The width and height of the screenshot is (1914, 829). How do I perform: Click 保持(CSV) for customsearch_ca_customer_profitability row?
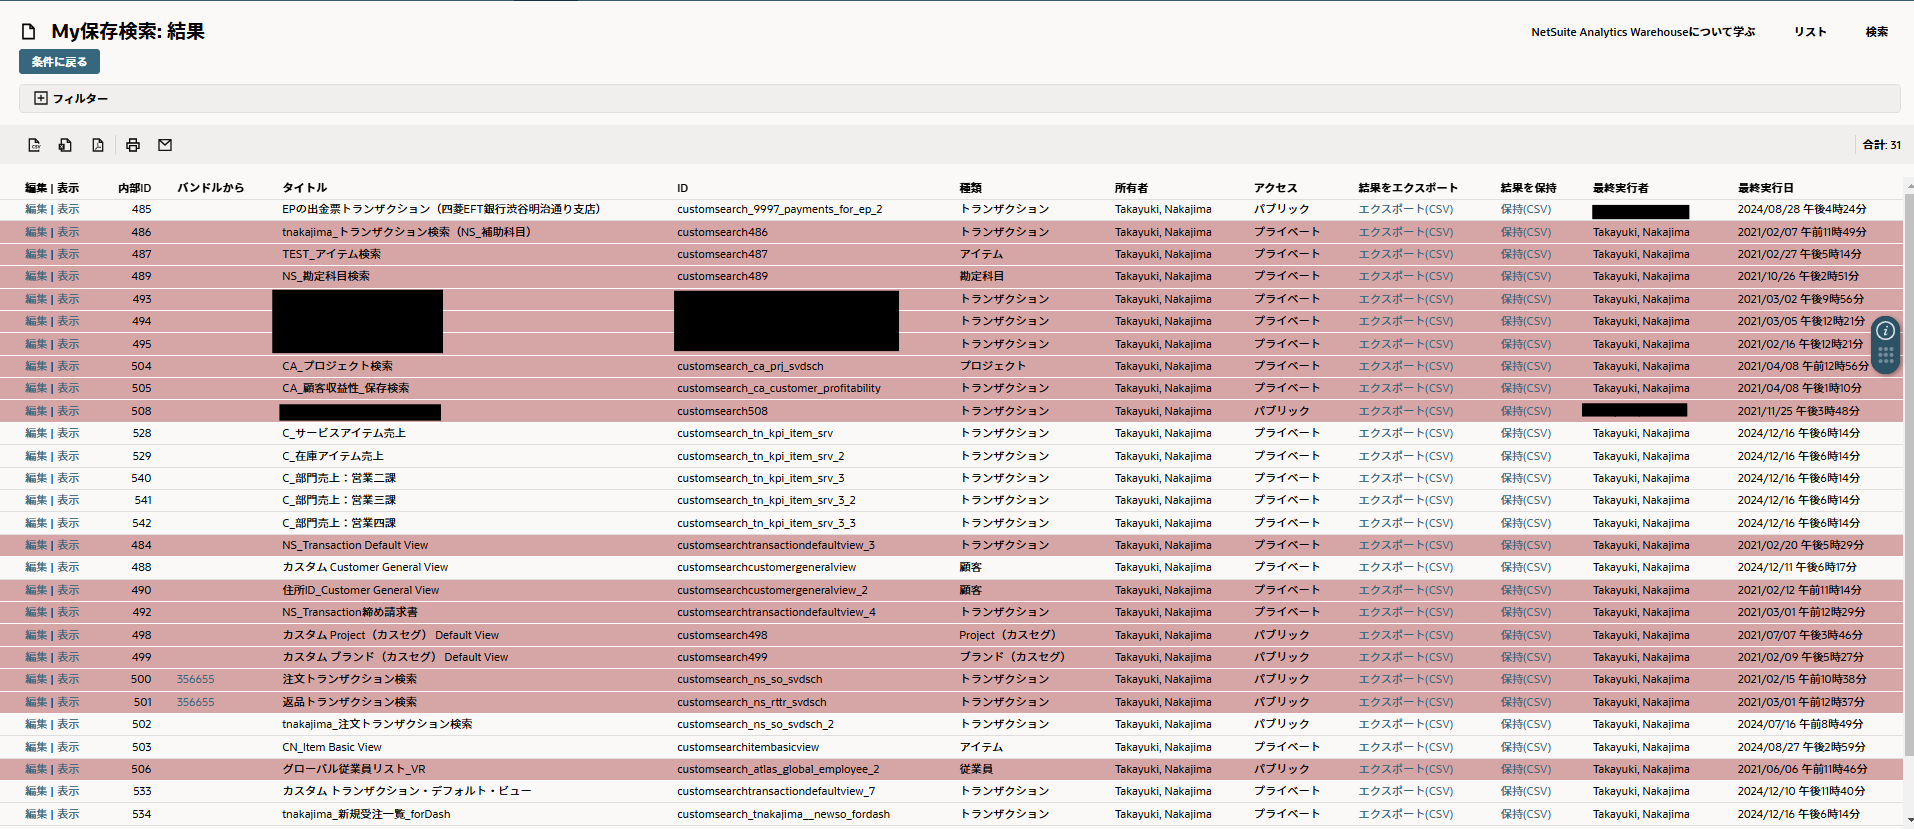[x=1525, y=388]
